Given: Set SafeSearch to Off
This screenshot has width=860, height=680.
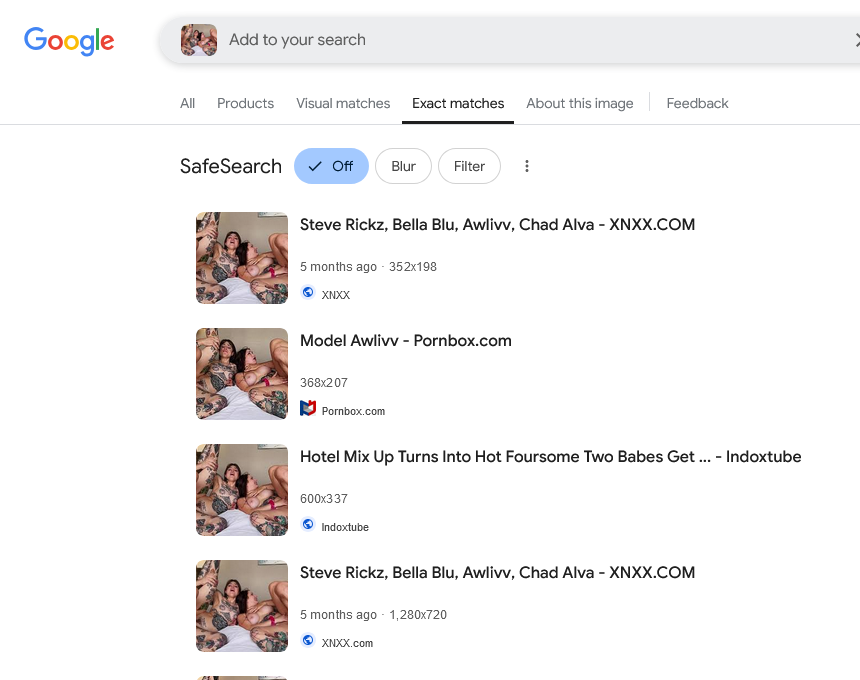Looking at the screenshot, I should click(331, 166).
